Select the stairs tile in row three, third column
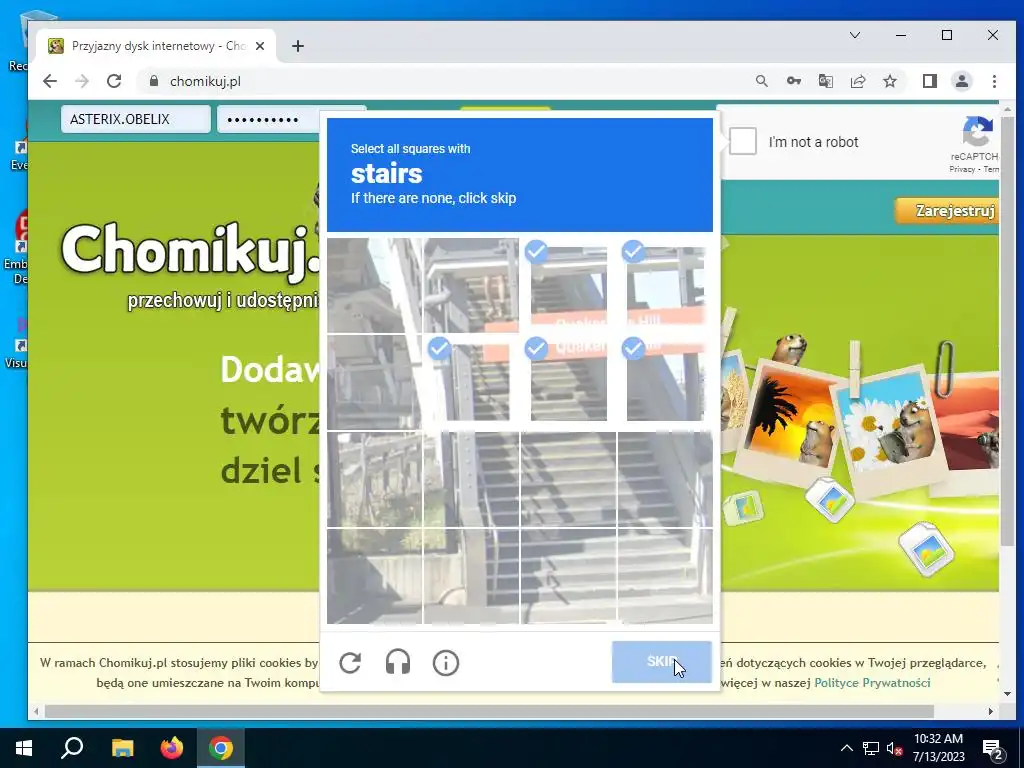1024x768 pixels. 568,479
